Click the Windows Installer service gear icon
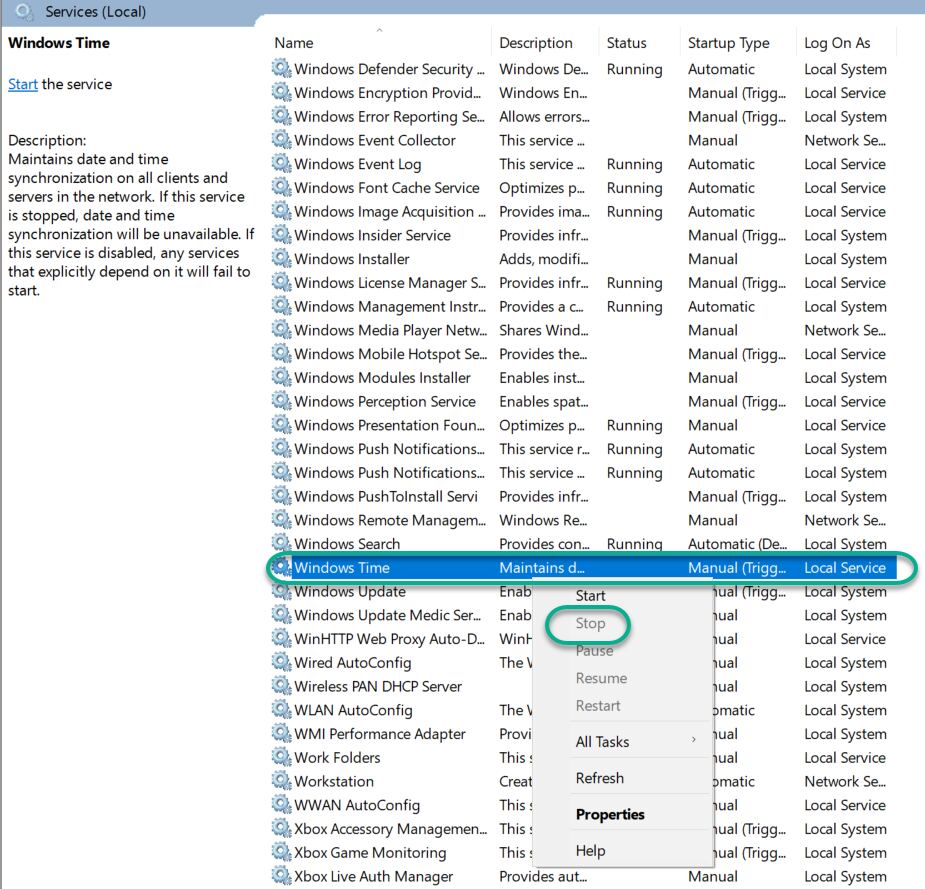The image size is (925, 889). 281,258
